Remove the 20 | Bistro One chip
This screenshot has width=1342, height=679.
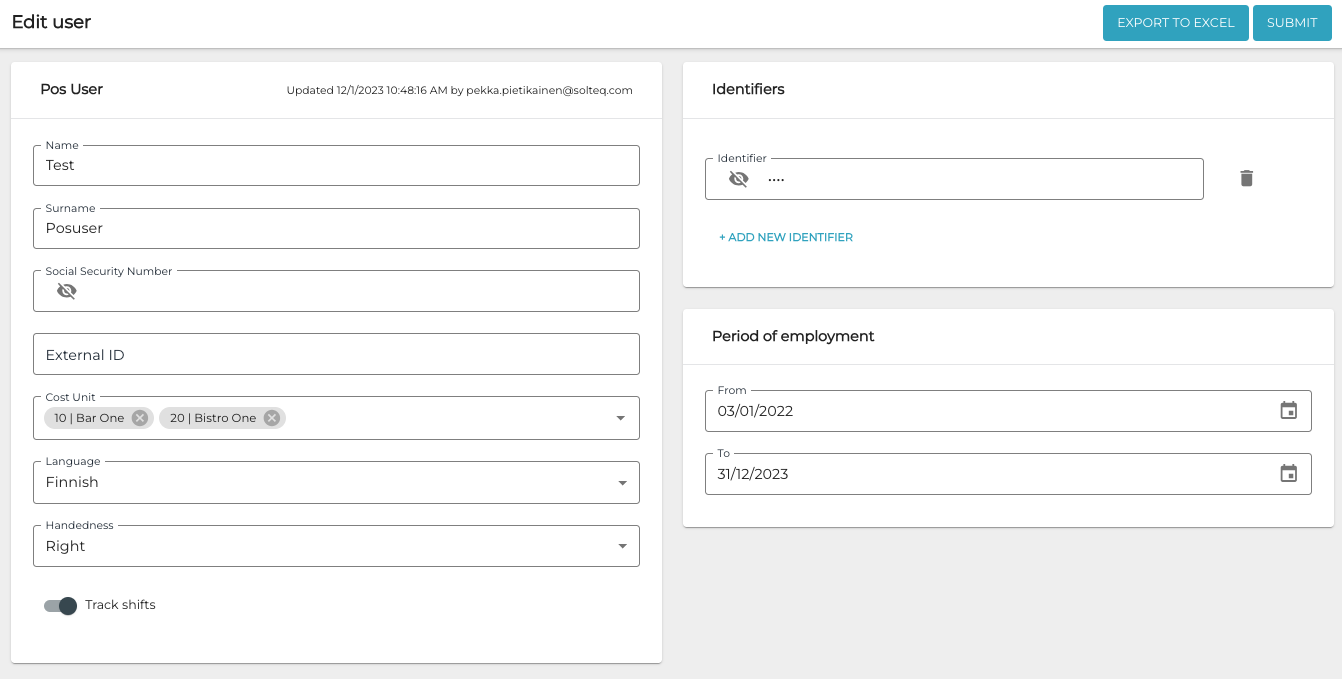coord(271,418)
